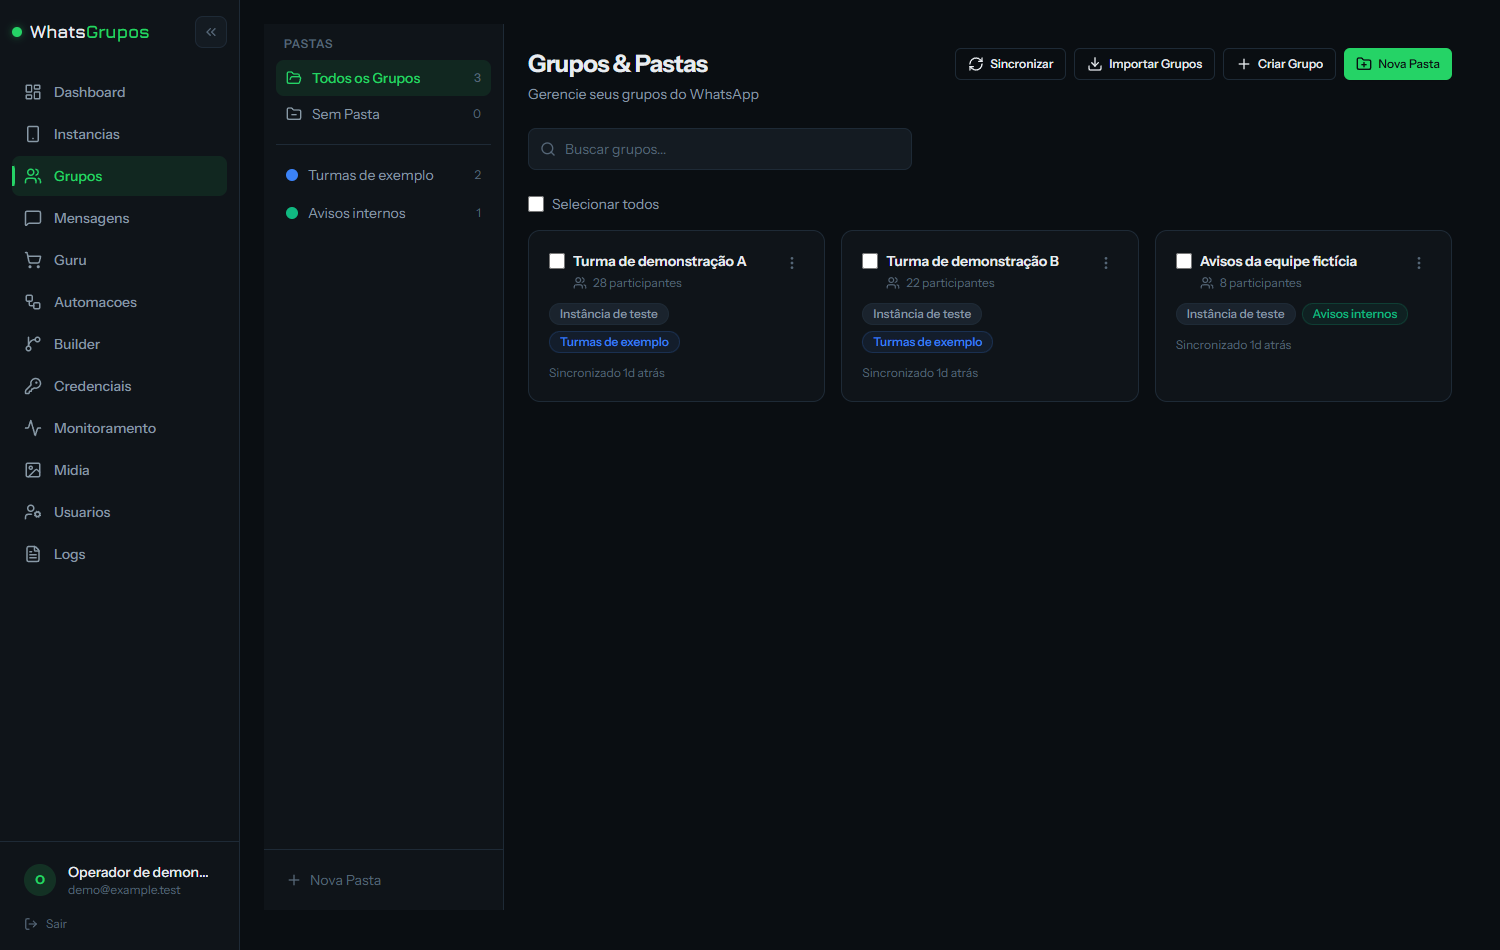Screen dimensions: 1500x950
Task: Click the operator avatar circle
Action: [x=40, y=880]
